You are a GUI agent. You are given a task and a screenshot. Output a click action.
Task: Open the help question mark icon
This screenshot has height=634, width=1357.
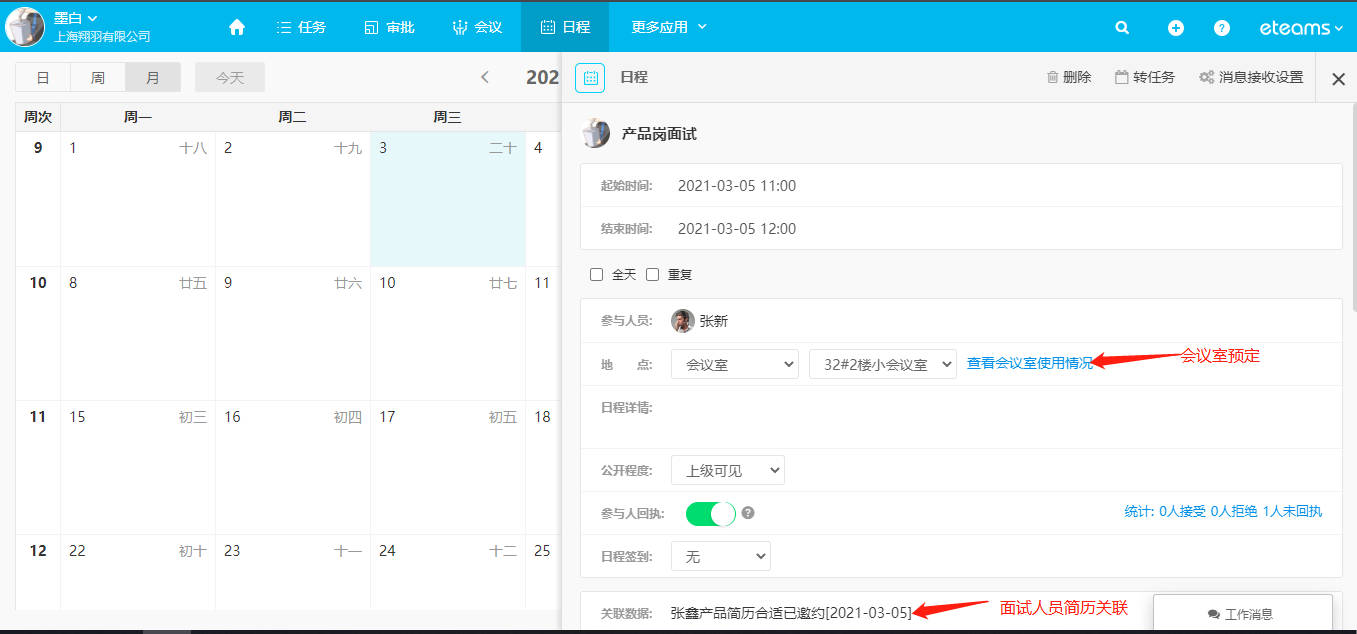tap(1222, 28)
